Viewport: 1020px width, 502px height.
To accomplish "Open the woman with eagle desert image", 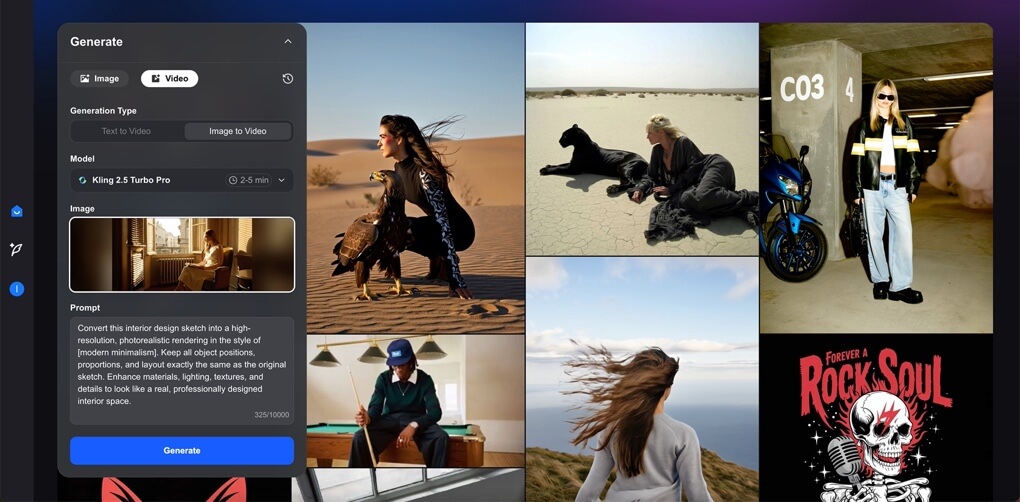I will pos(415,180).
